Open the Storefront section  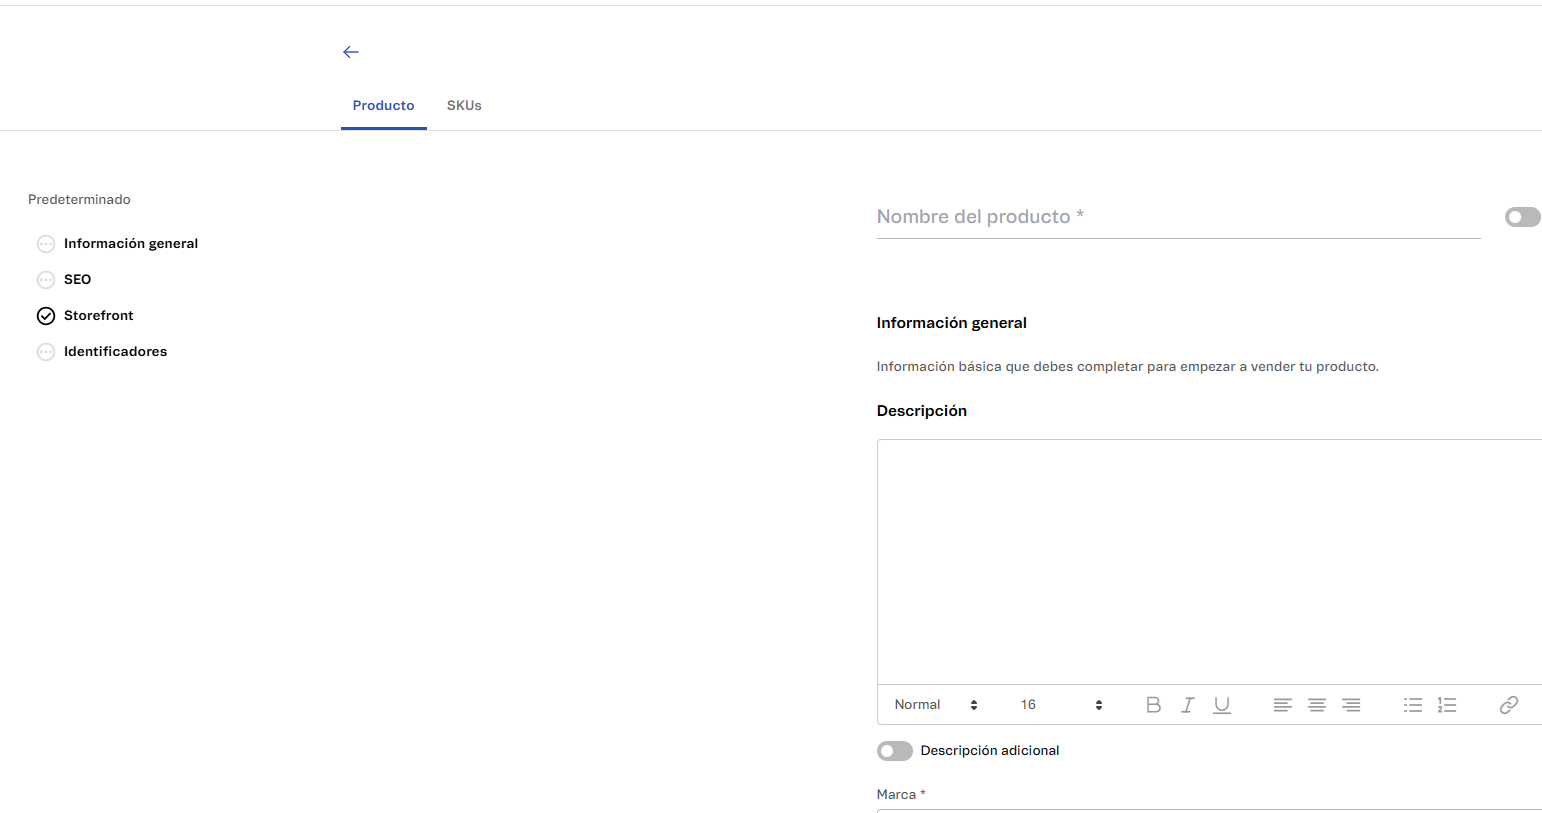pyautogui.click(x=98, y=316)
